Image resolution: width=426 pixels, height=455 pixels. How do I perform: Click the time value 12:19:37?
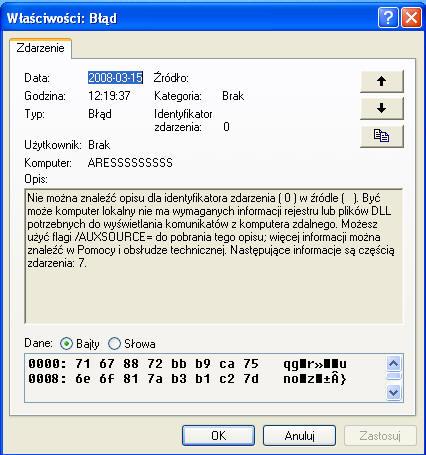(x=109, y=96)
